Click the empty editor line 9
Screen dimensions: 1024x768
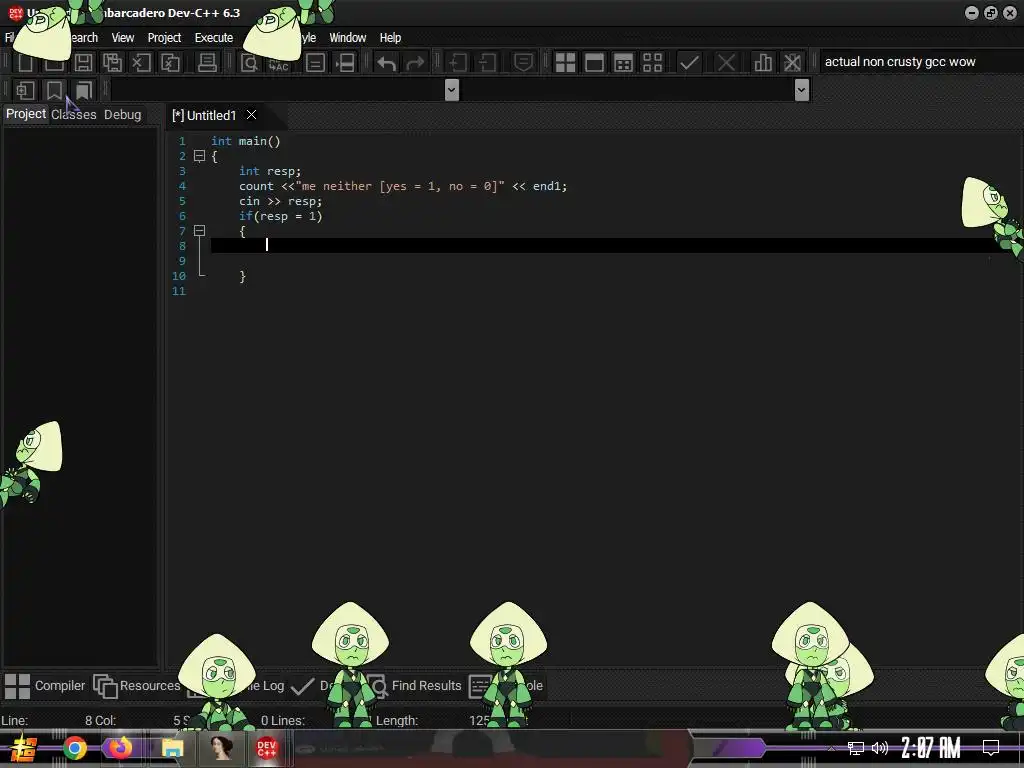pyautogui.click(x=614, y=261)
